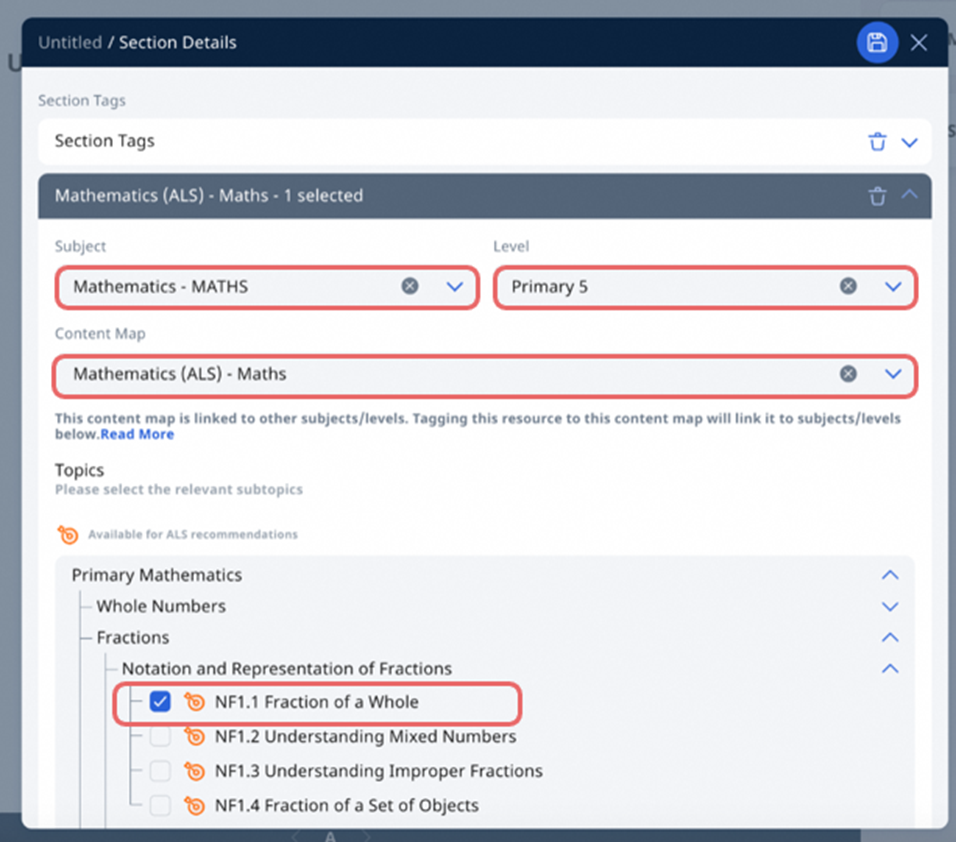The width and height of the screenshot is (956, 842).
Task: Check NF1.2 Understanding Mixed Numbers
Action: click(x=160, y=737)
